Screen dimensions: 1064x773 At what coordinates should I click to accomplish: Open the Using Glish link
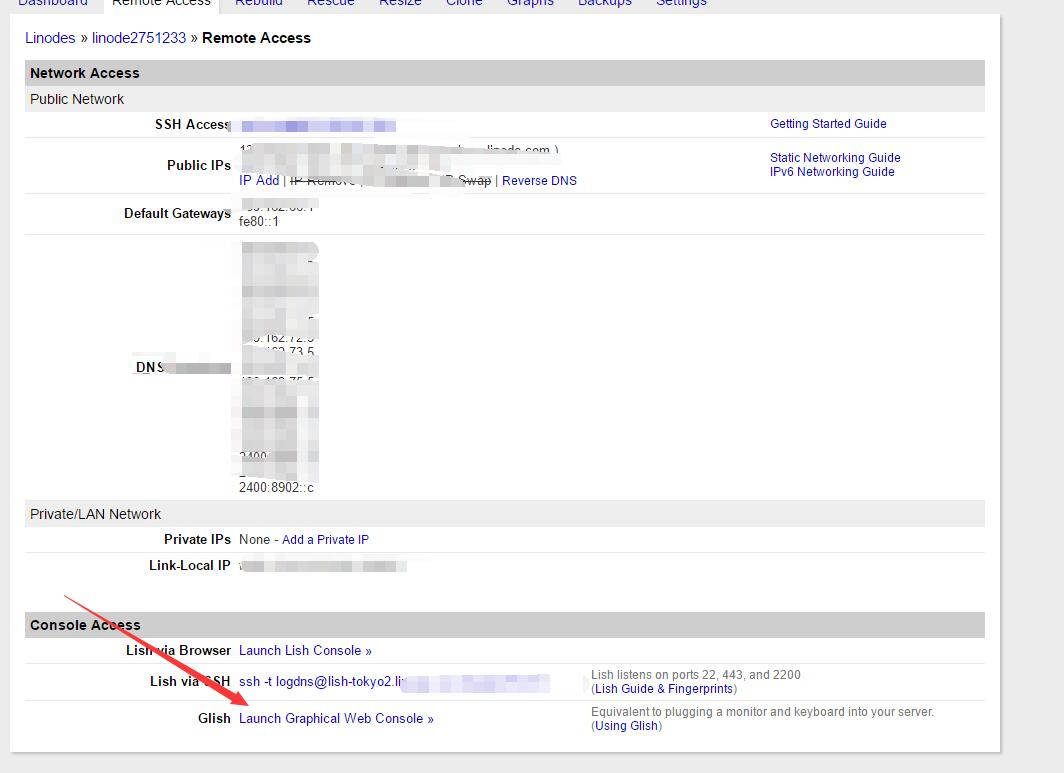(626, 725)
